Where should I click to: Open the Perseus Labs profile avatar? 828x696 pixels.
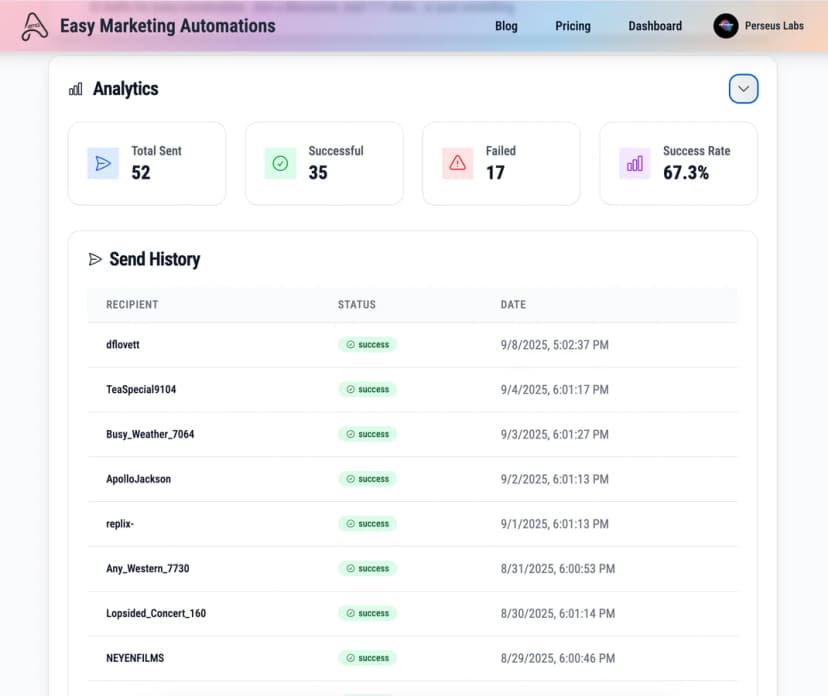pos(726,26)
